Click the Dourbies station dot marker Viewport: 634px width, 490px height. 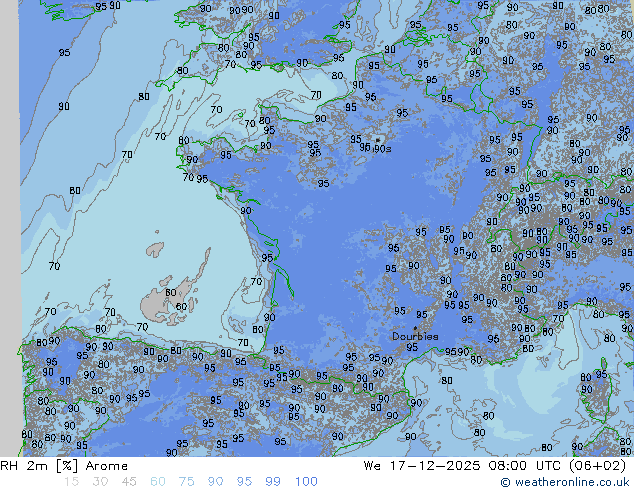(415, 328)
